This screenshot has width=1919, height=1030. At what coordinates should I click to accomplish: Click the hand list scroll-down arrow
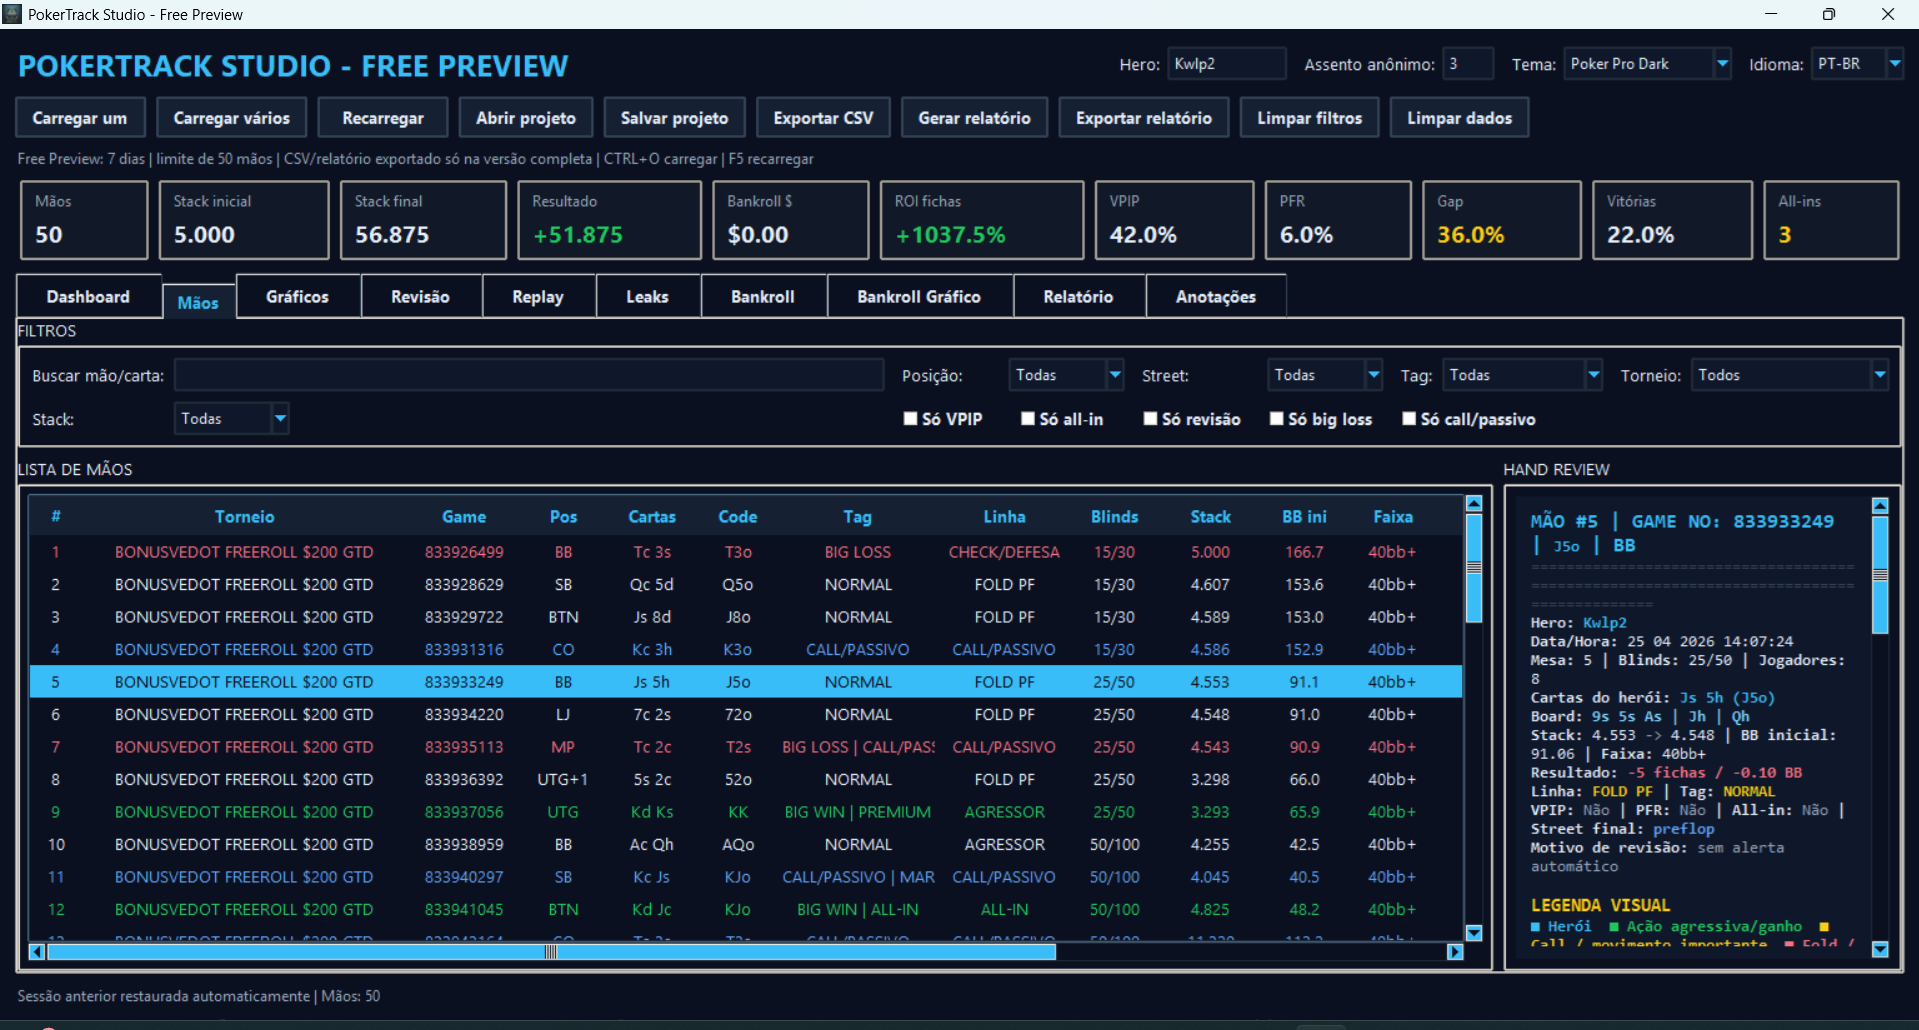pos(1474,933)
